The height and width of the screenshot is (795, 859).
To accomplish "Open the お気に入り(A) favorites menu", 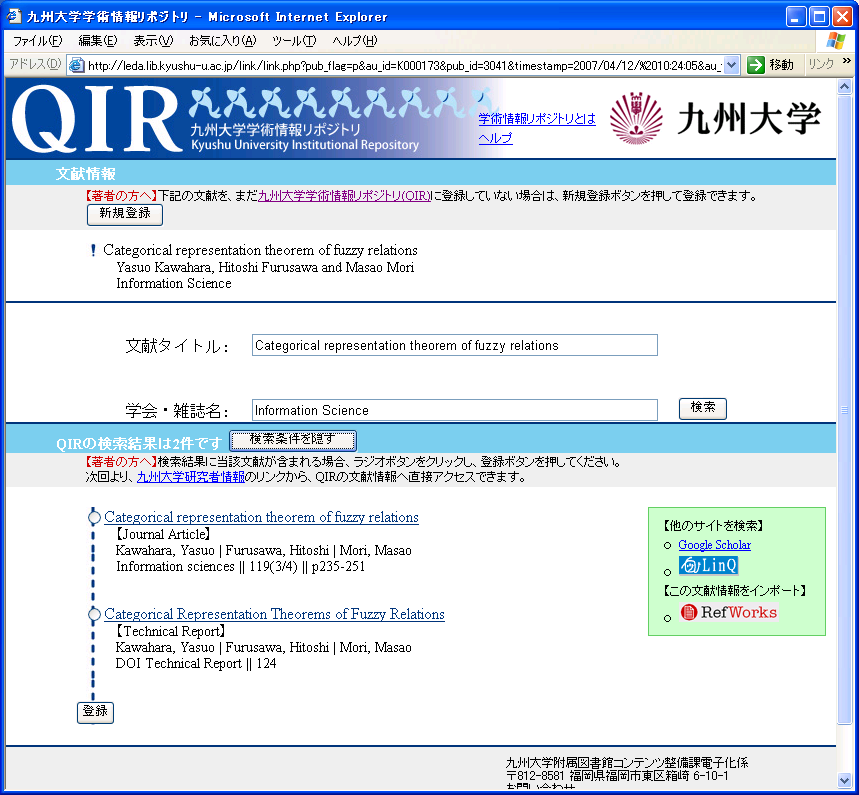I will tap(222, 41).
